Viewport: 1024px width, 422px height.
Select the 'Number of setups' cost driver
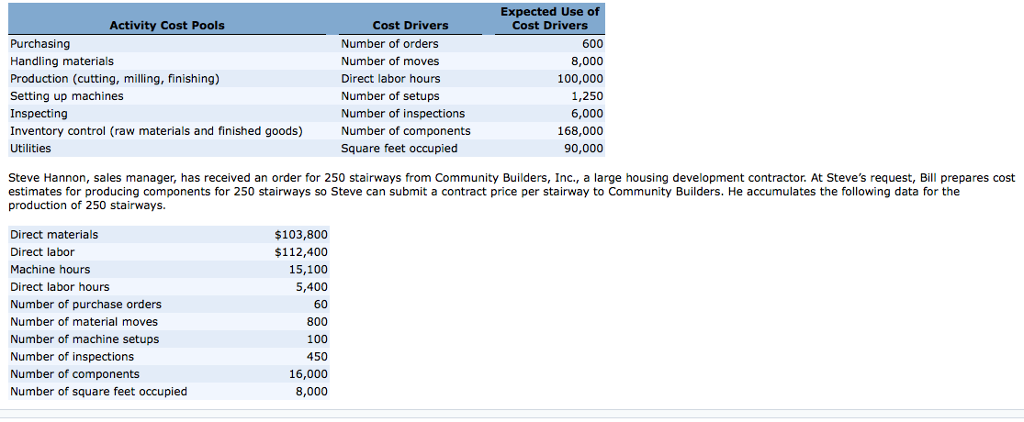coord(390,96)
